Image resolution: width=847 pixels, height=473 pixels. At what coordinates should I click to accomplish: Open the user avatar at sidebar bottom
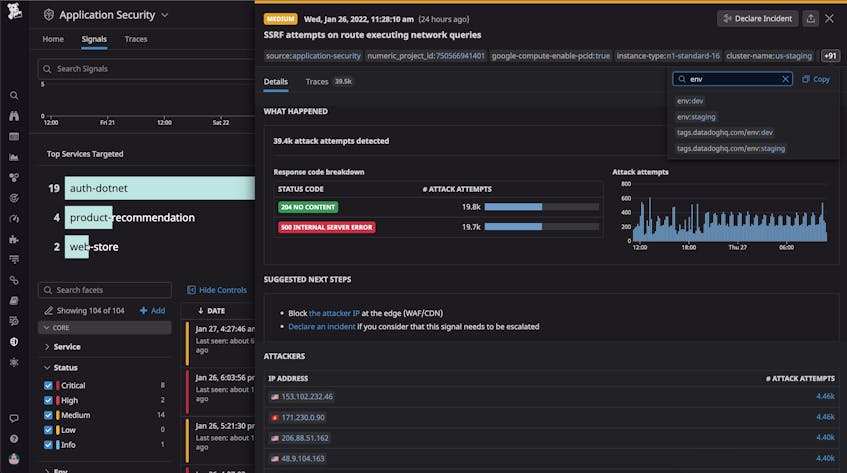(14, 459)
